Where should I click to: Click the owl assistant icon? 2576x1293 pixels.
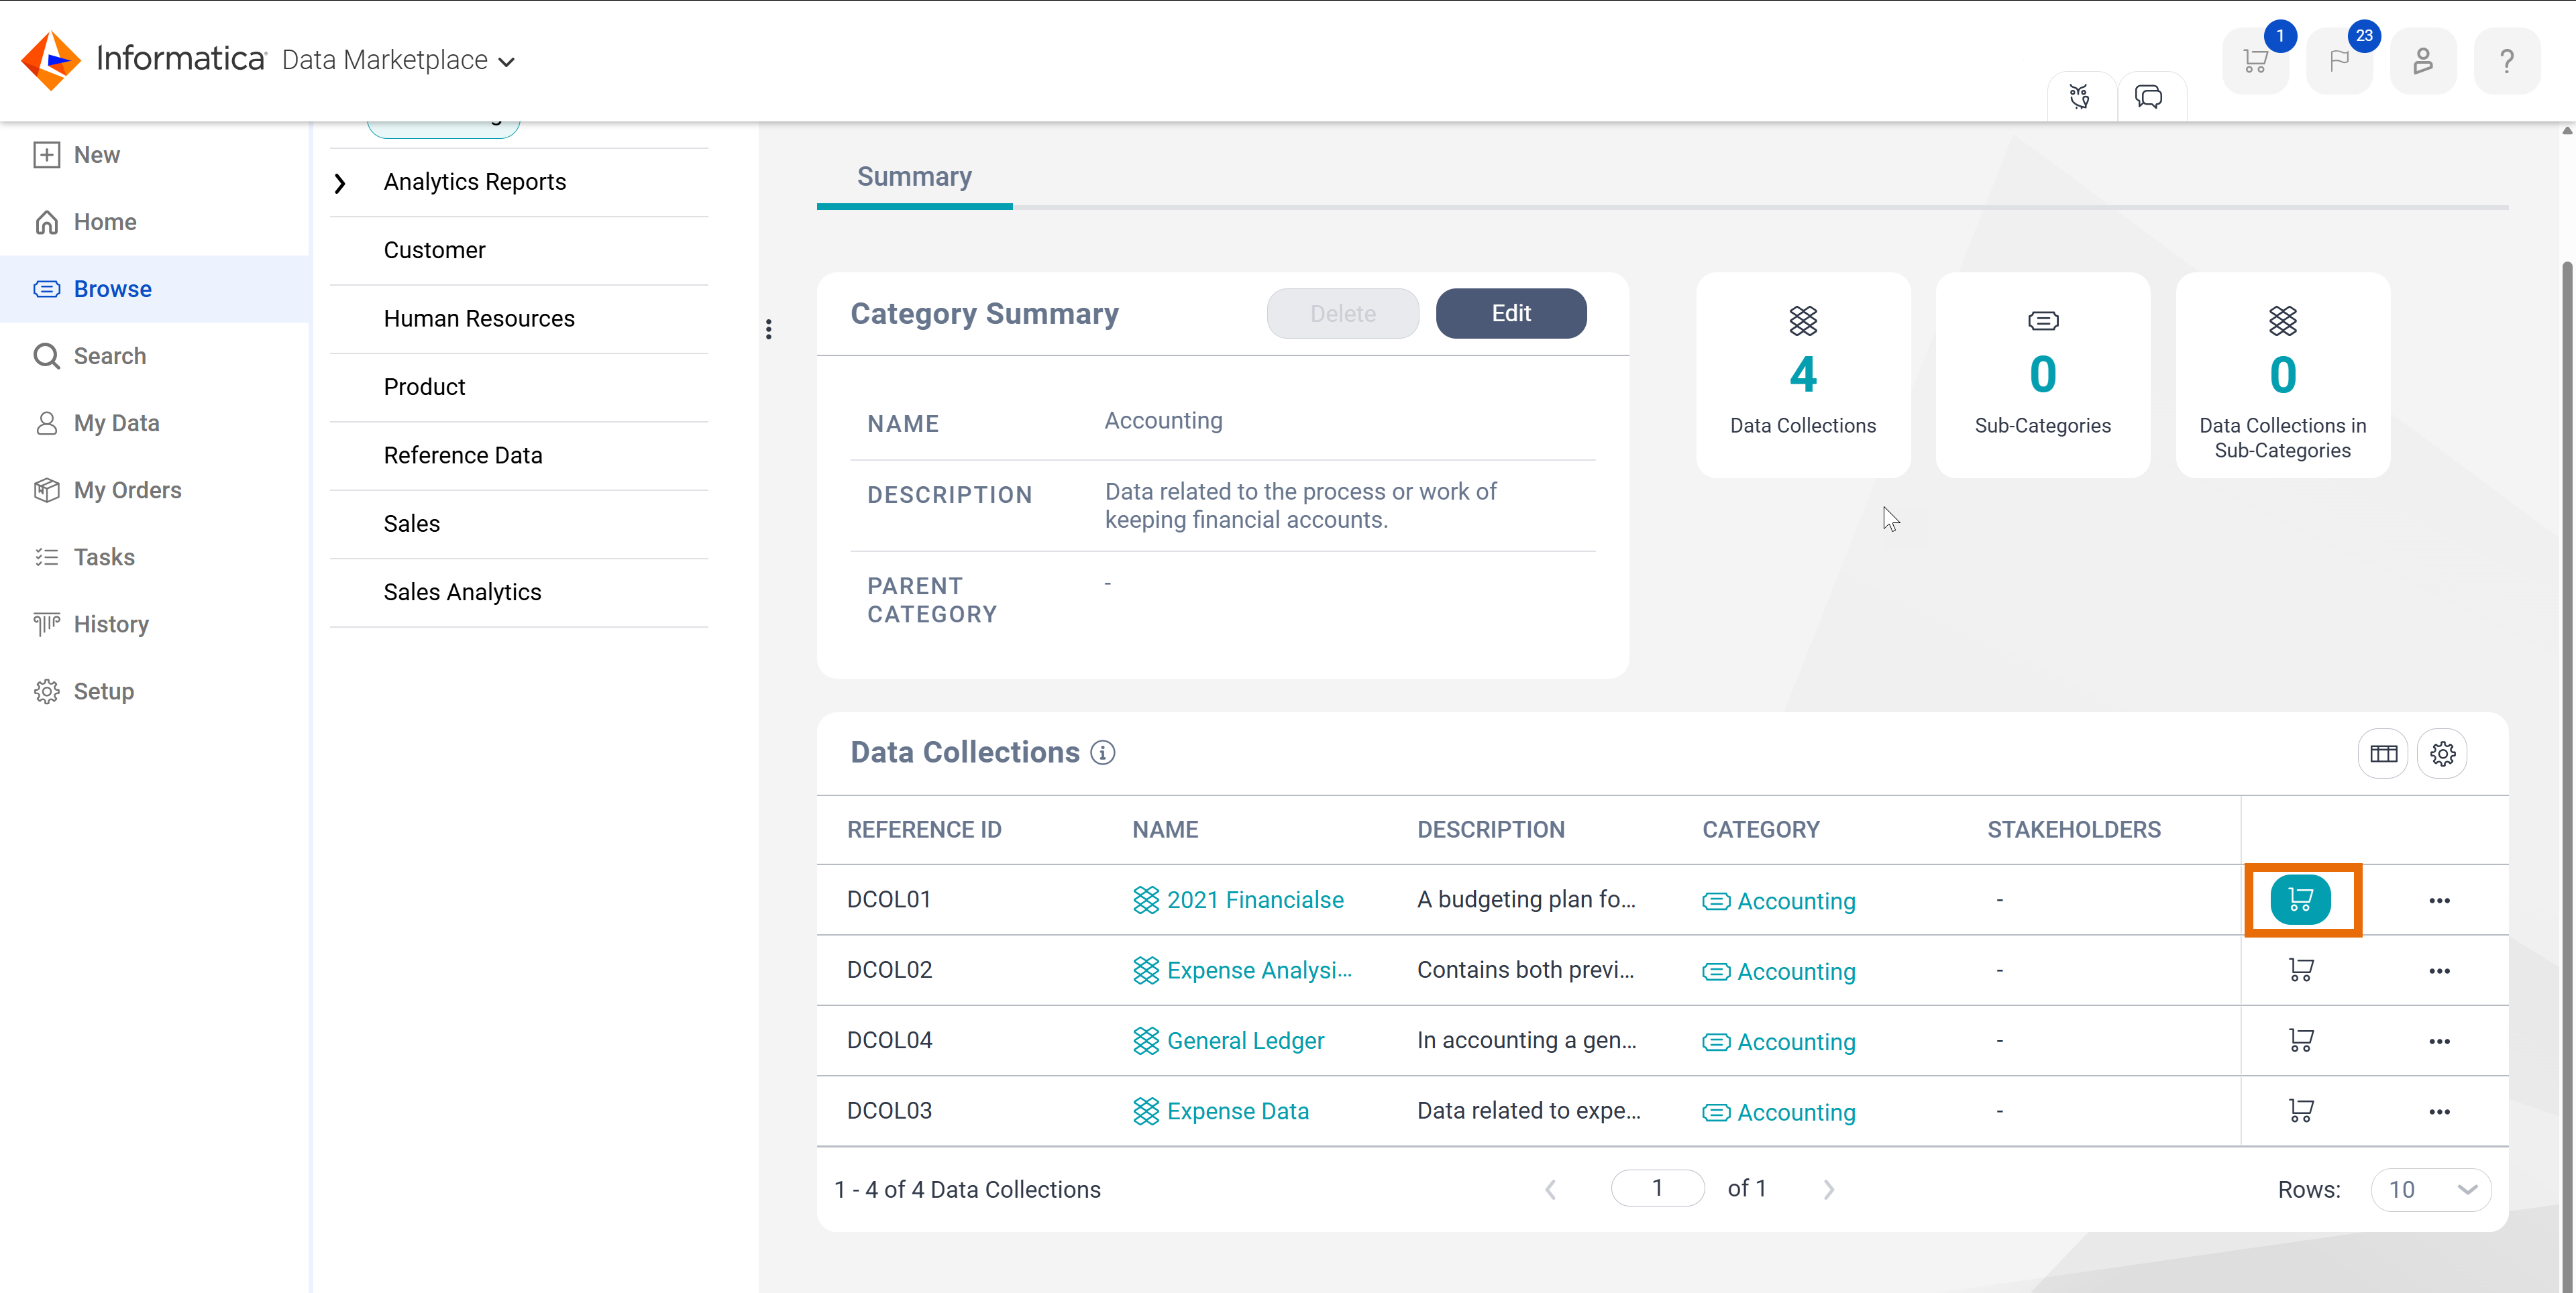(2080, 96)
